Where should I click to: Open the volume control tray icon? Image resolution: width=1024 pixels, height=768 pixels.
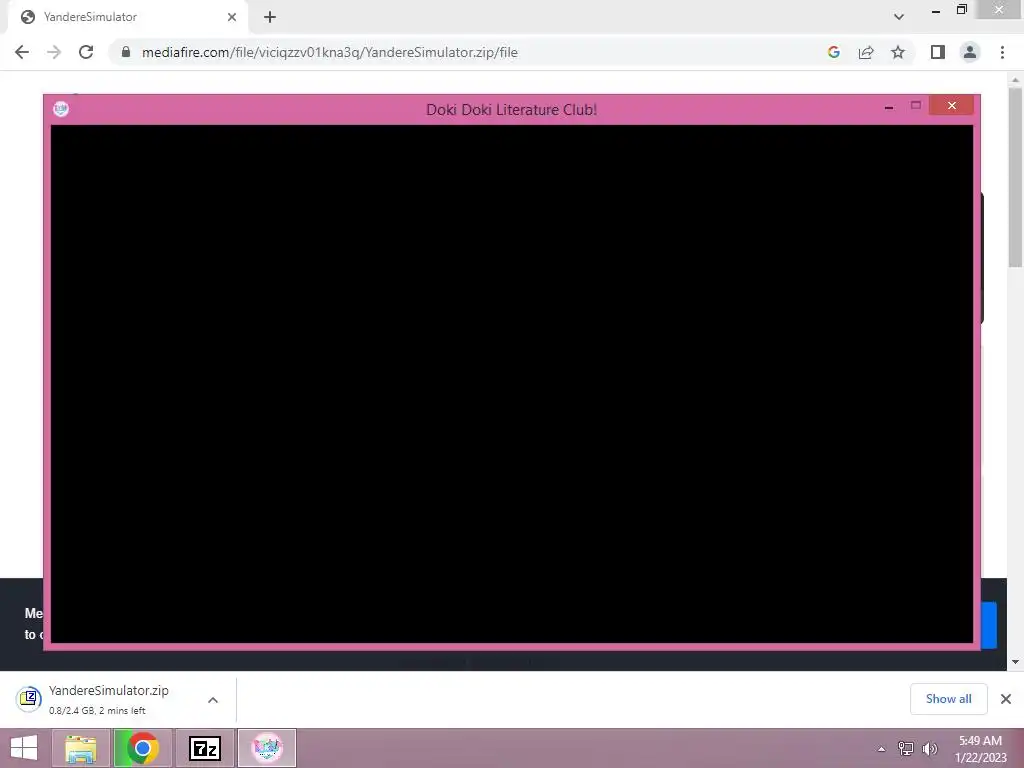[x=929, y=748]
